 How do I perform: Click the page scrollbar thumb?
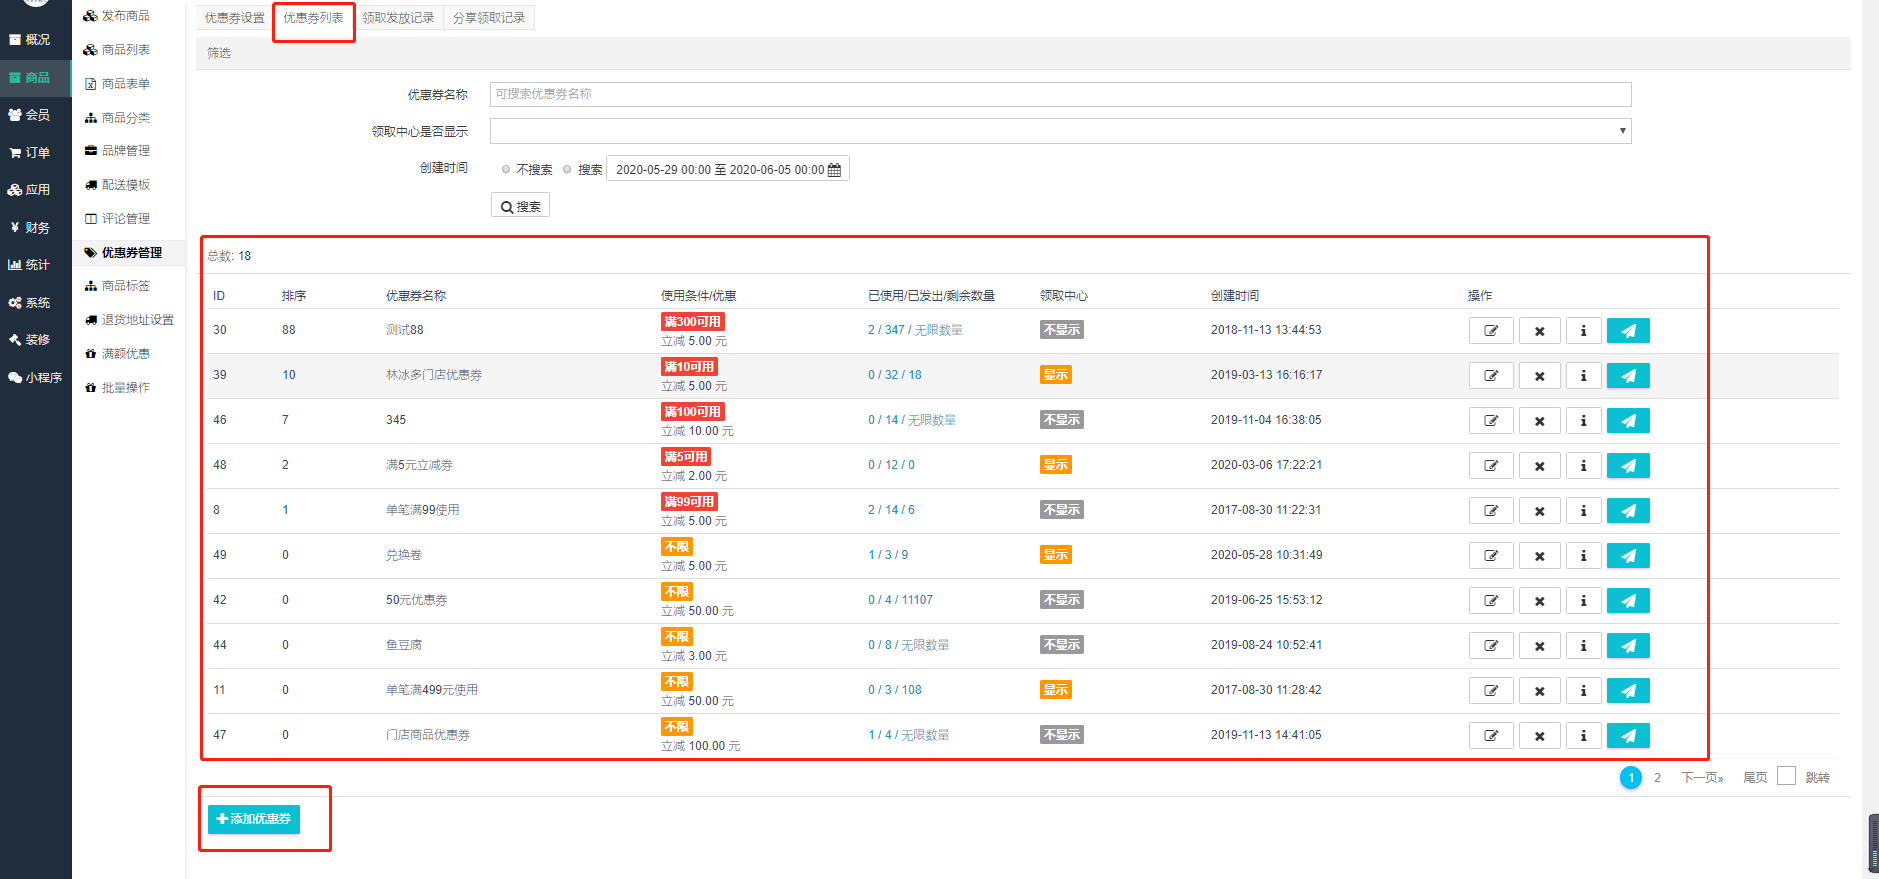click(x=1874, y=843)
